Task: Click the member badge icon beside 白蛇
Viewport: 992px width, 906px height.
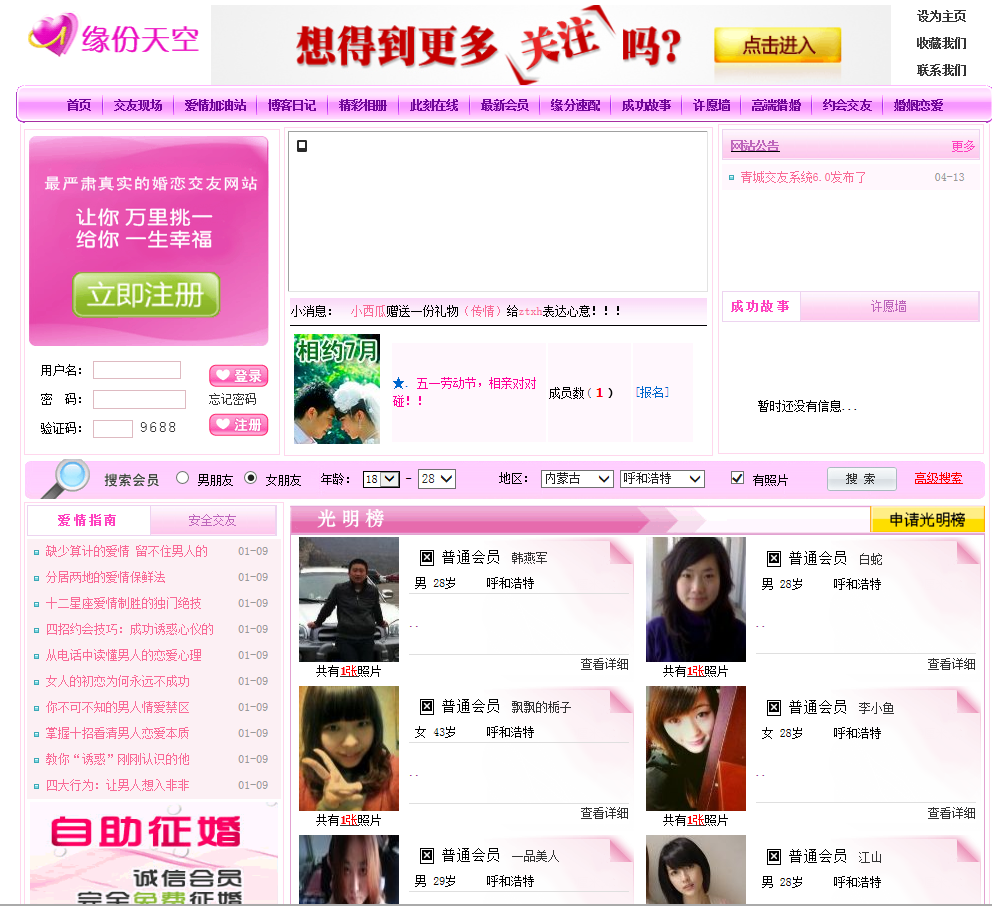Action: tap(774, 558)
